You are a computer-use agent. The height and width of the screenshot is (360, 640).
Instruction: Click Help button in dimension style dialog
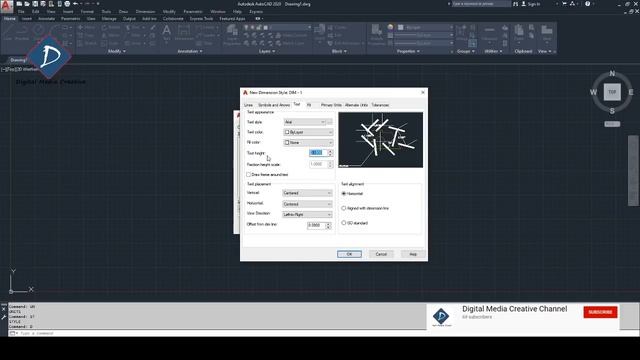click(x=413, y=254)
